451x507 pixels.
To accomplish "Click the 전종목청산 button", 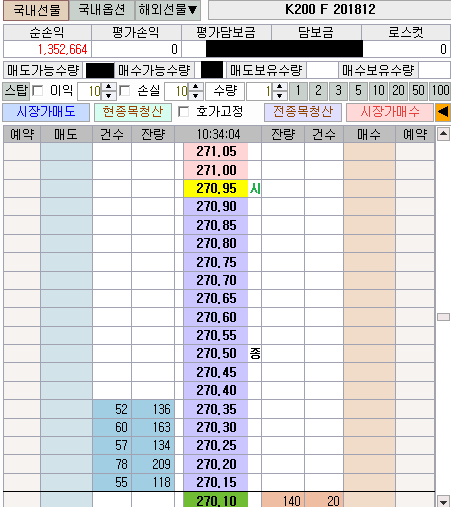I will click(x=303, y=112).
